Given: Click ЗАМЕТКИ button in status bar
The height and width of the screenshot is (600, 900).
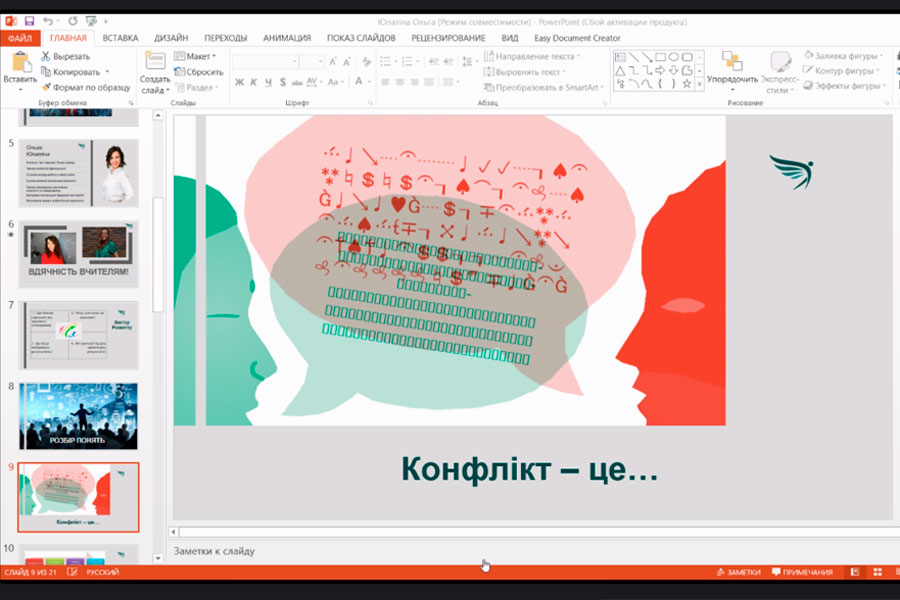Looking at the screenshot, I should (738, 572).
